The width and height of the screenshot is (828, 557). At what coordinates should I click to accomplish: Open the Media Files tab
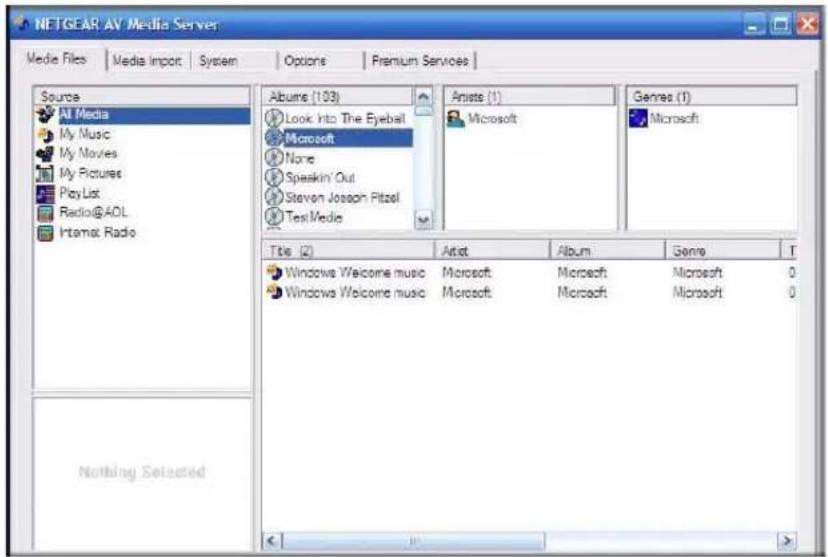coord(57,59)
